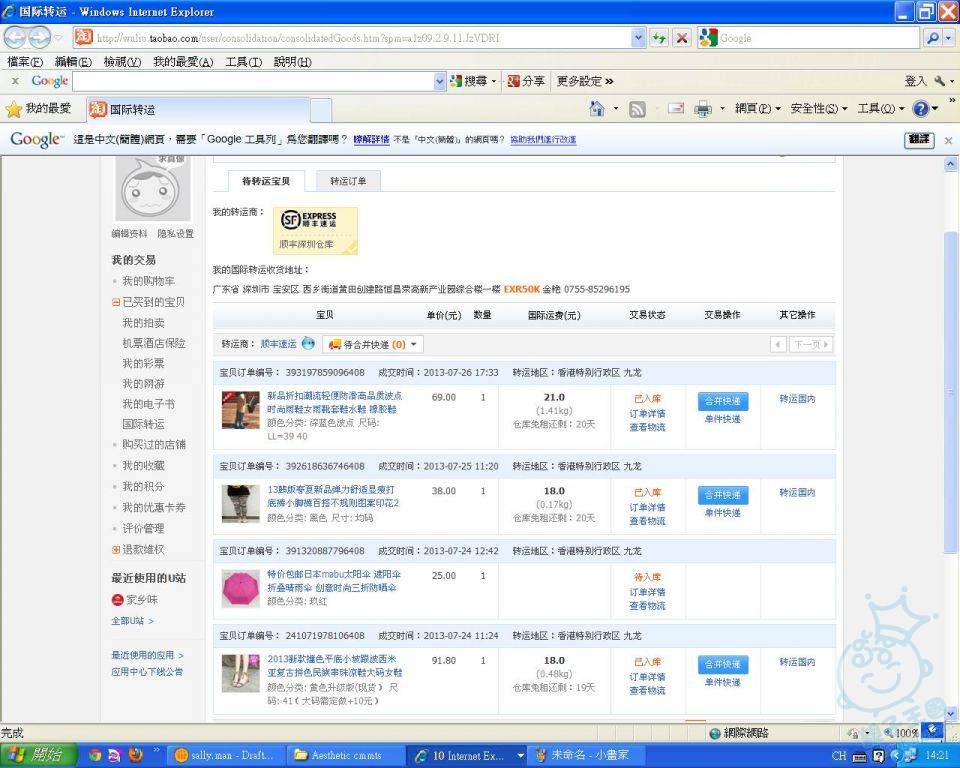This screenshot has width=960, height=768.
Task: Click 查看物流 link for the umbrella order
Action: point(647,605)
